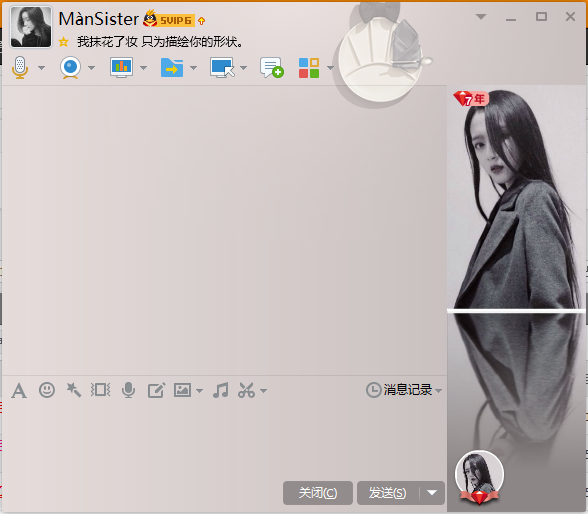
Task: Open the presentation demo screen icon
Action: (x=122, y=67)
